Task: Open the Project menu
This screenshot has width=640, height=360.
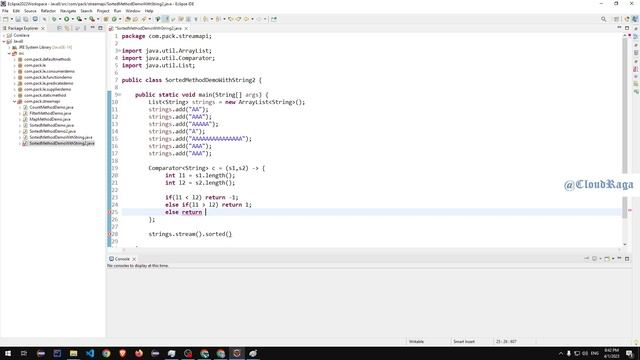Action: tap(103, 11)
